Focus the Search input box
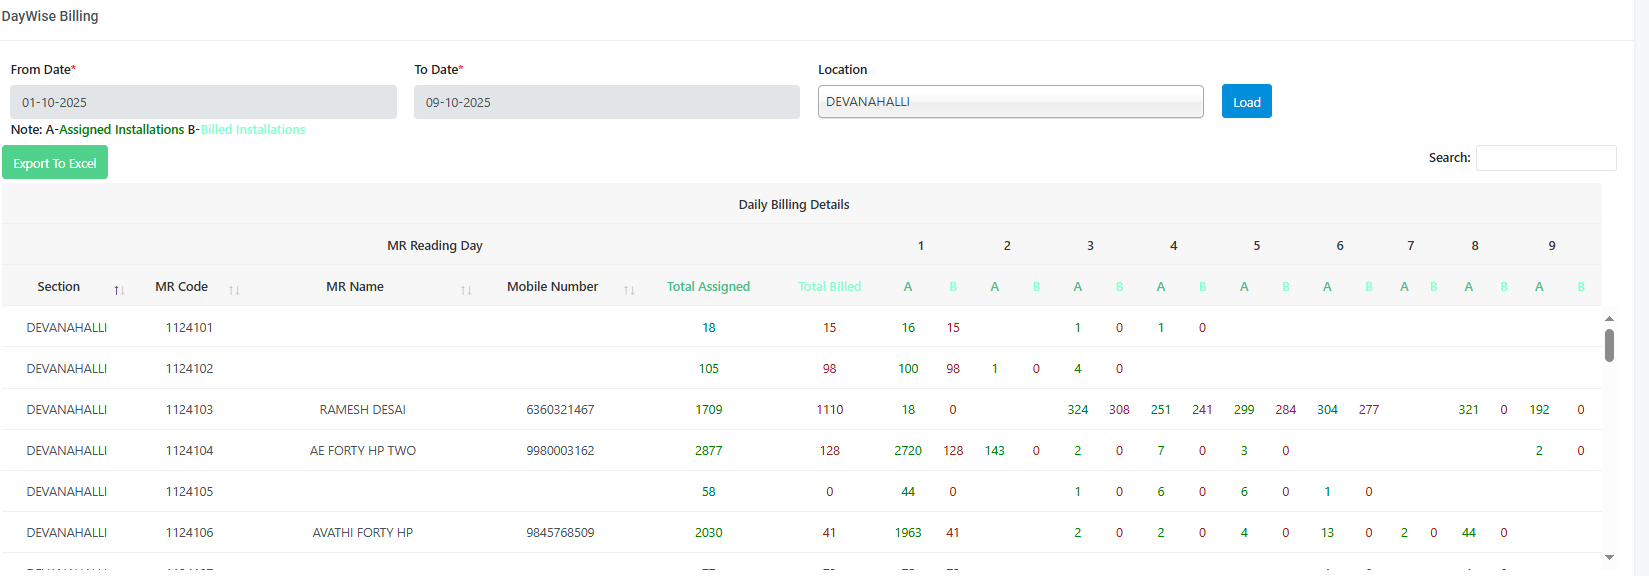Screen dimensions: 1649x576 1545,158
